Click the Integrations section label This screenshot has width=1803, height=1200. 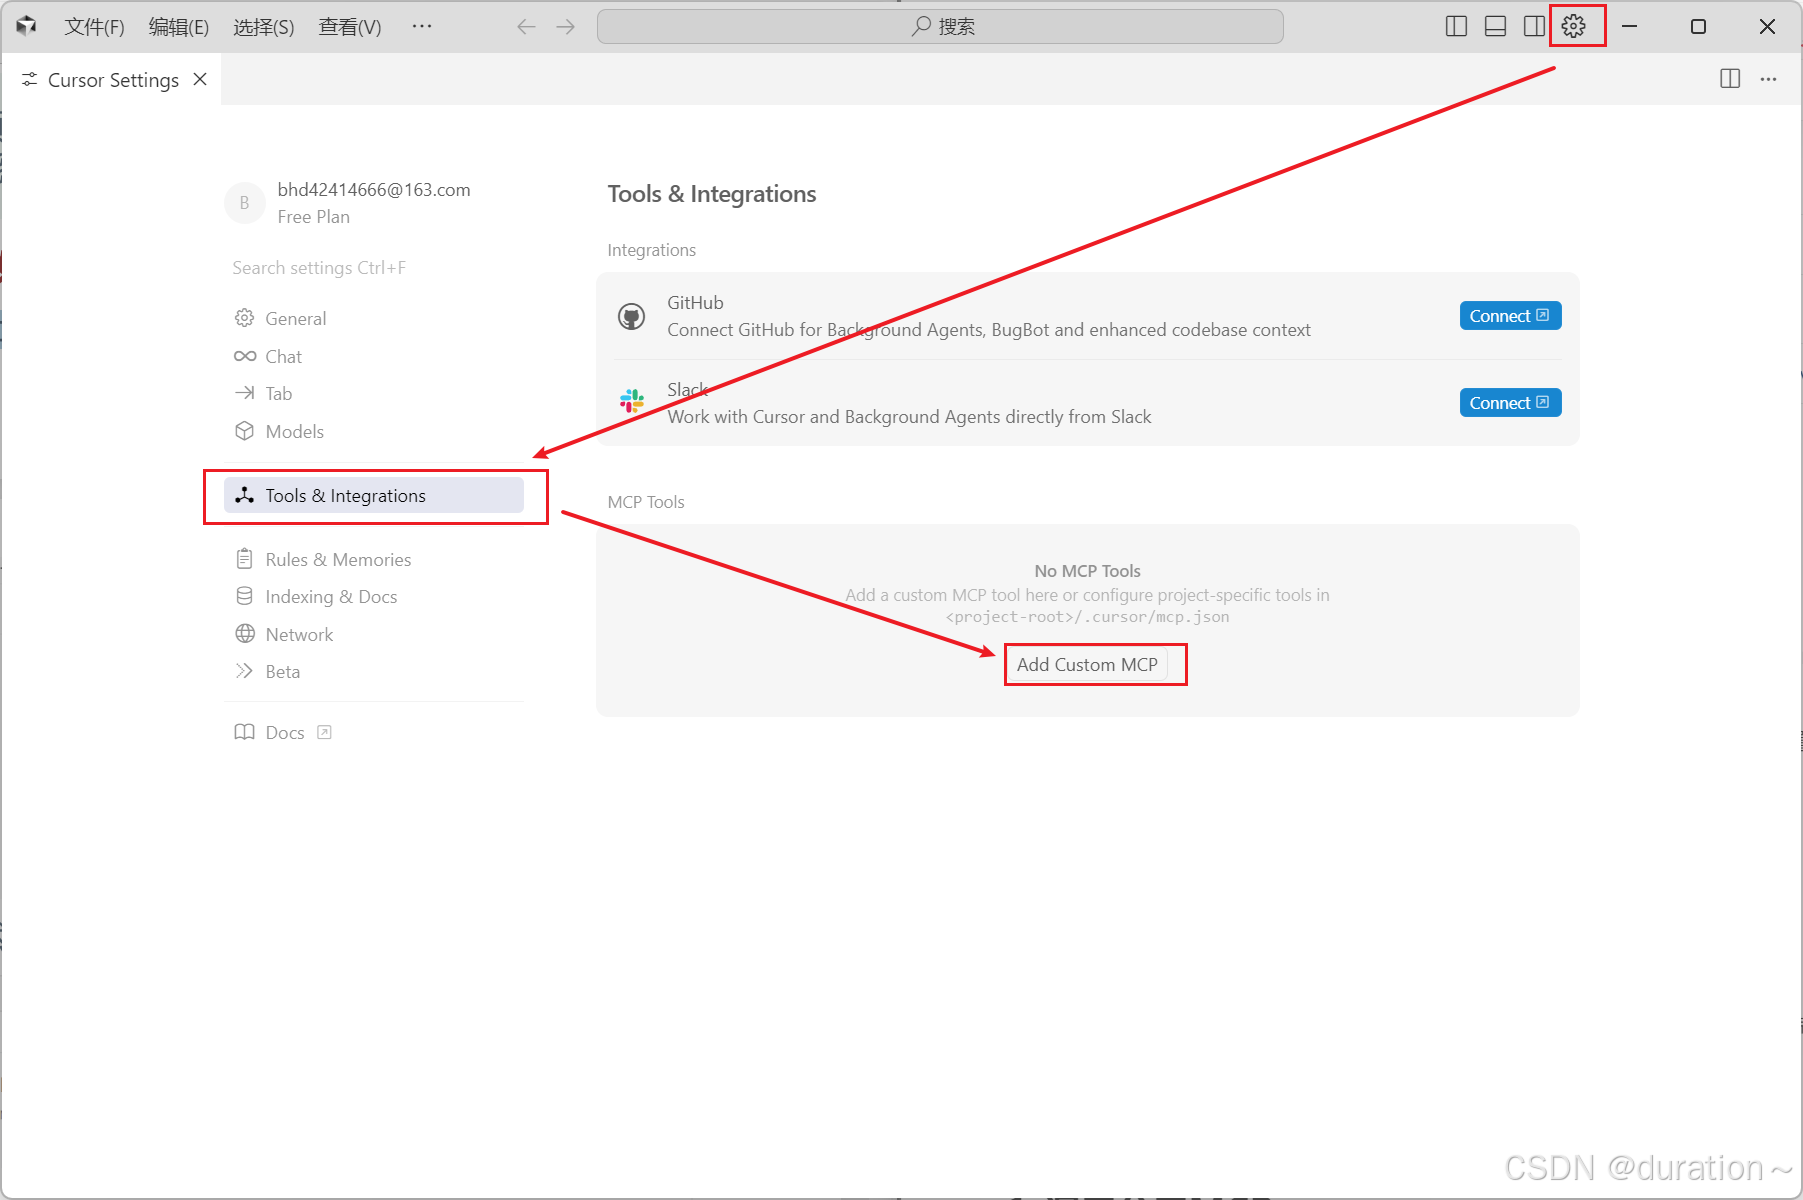pyautogui.click(x=652, y=250)
